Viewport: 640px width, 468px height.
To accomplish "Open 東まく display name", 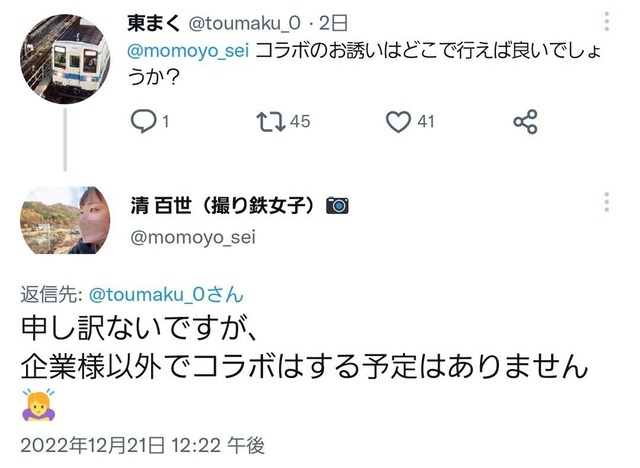I will click(x=154, y=23).
